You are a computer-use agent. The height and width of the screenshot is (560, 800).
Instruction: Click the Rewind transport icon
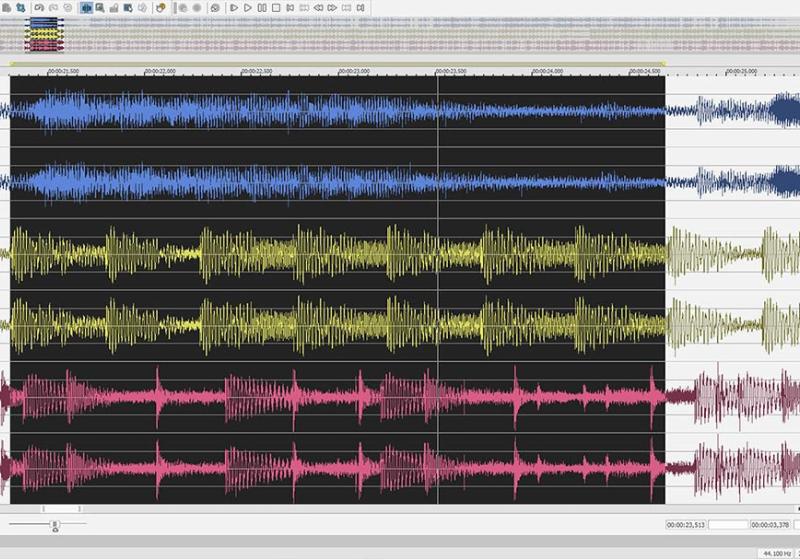(x=317, y=8)
